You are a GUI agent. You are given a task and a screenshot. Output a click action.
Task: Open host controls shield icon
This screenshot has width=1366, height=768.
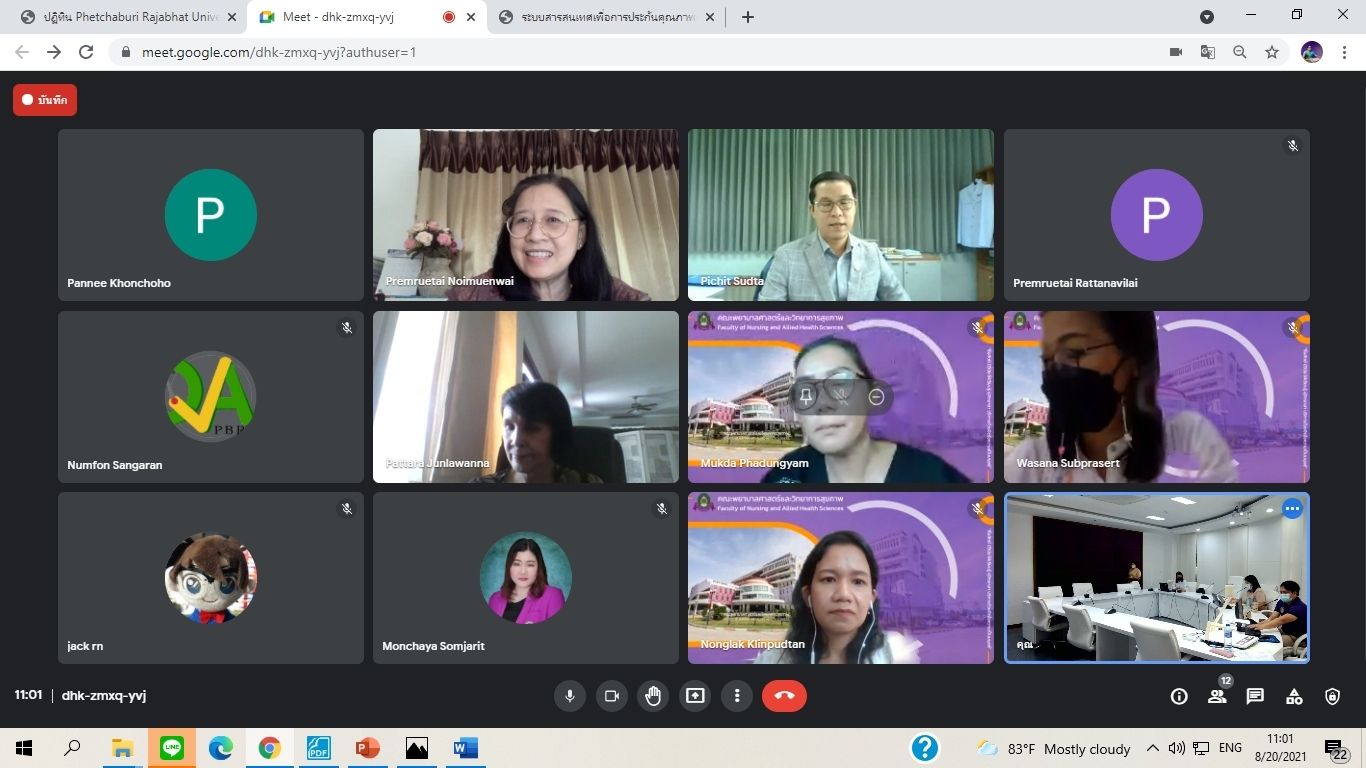(1332, 697)
